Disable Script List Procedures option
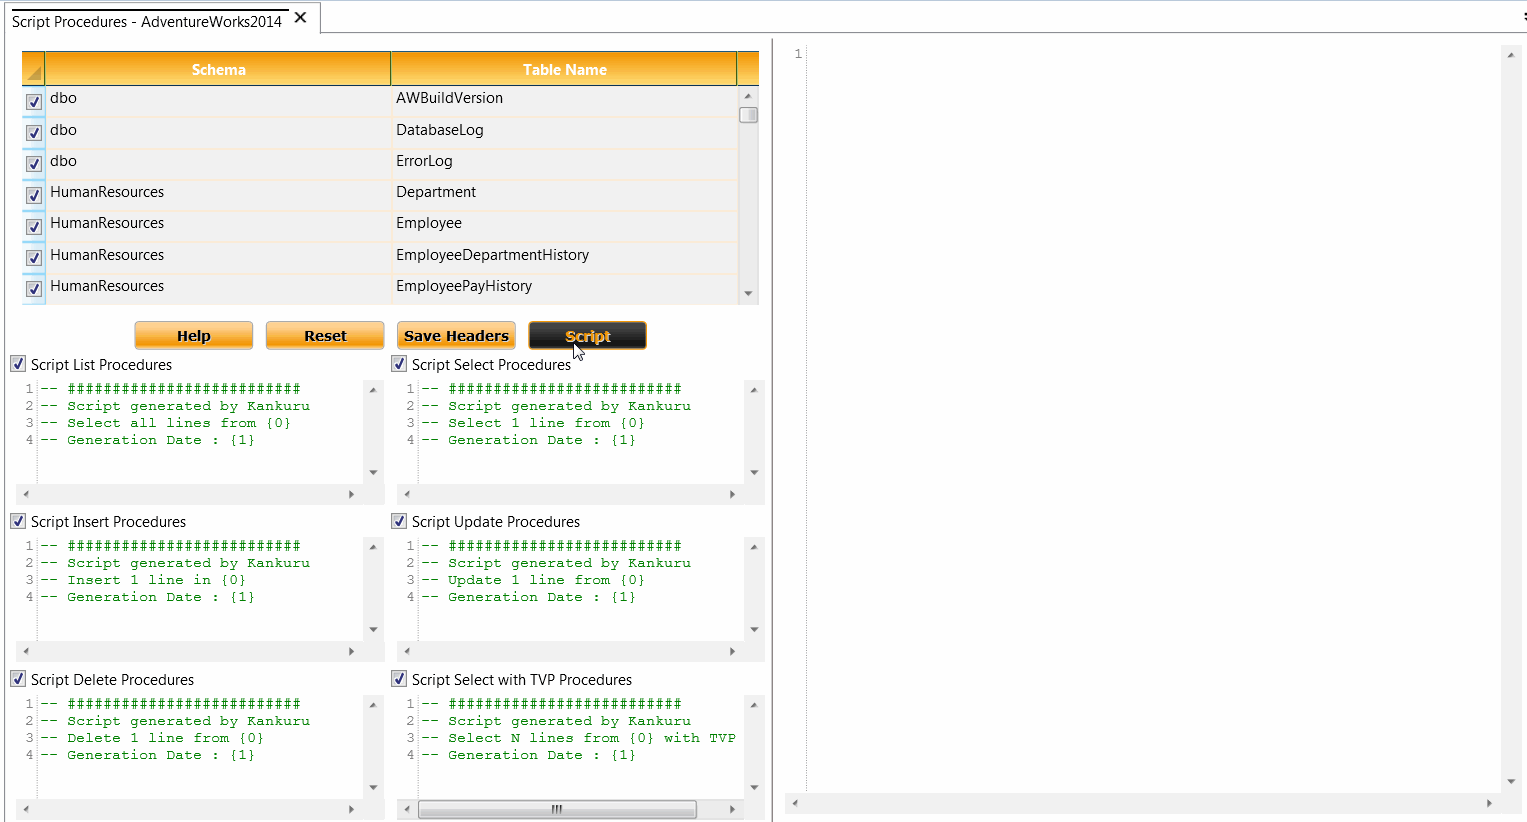1527x822 pixels. (x=18, y=364)
